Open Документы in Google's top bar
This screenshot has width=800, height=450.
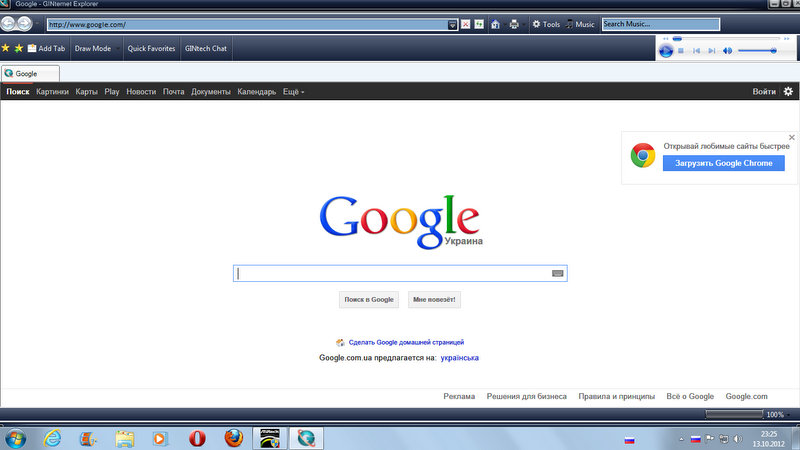click(x=211, y=92)
